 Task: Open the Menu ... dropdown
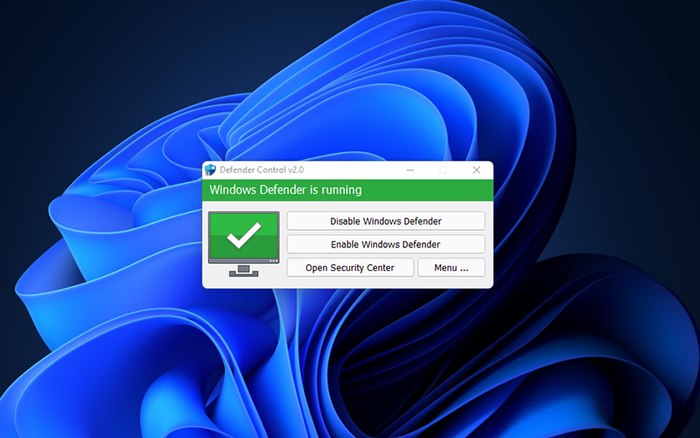pos(451,267)
